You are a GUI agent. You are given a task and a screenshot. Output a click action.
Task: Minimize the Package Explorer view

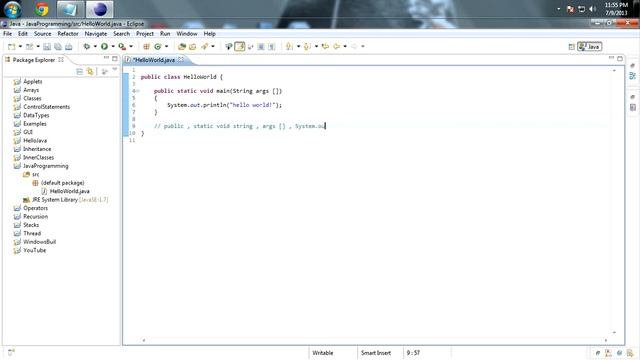[x=107, y=58]
